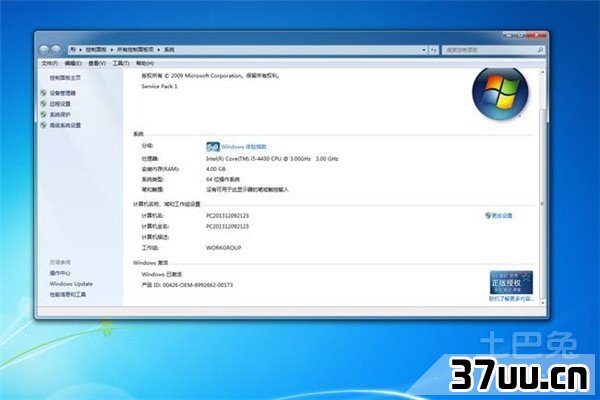This screenshot has height=400, width=600.
Task: Expand the arrow after 所有控制面板项 in breadcrumb
Action: (159, 50)
